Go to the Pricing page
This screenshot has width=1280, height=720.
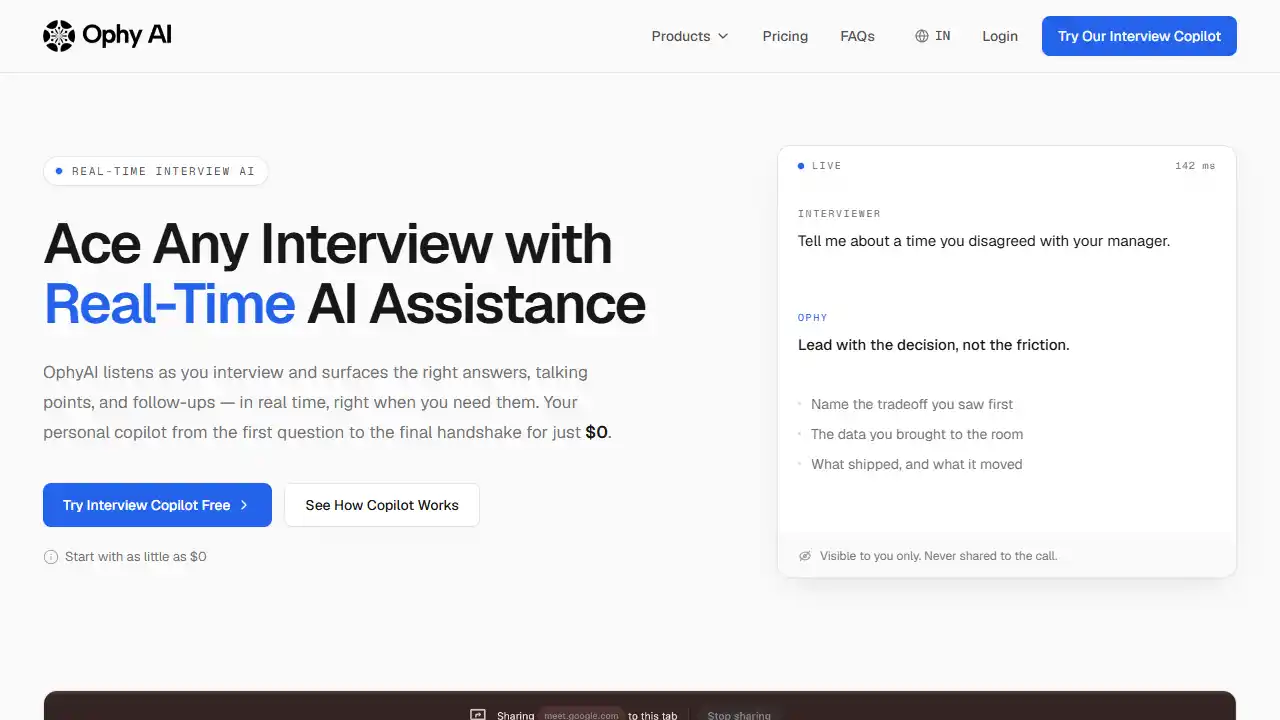pos(785,36)
